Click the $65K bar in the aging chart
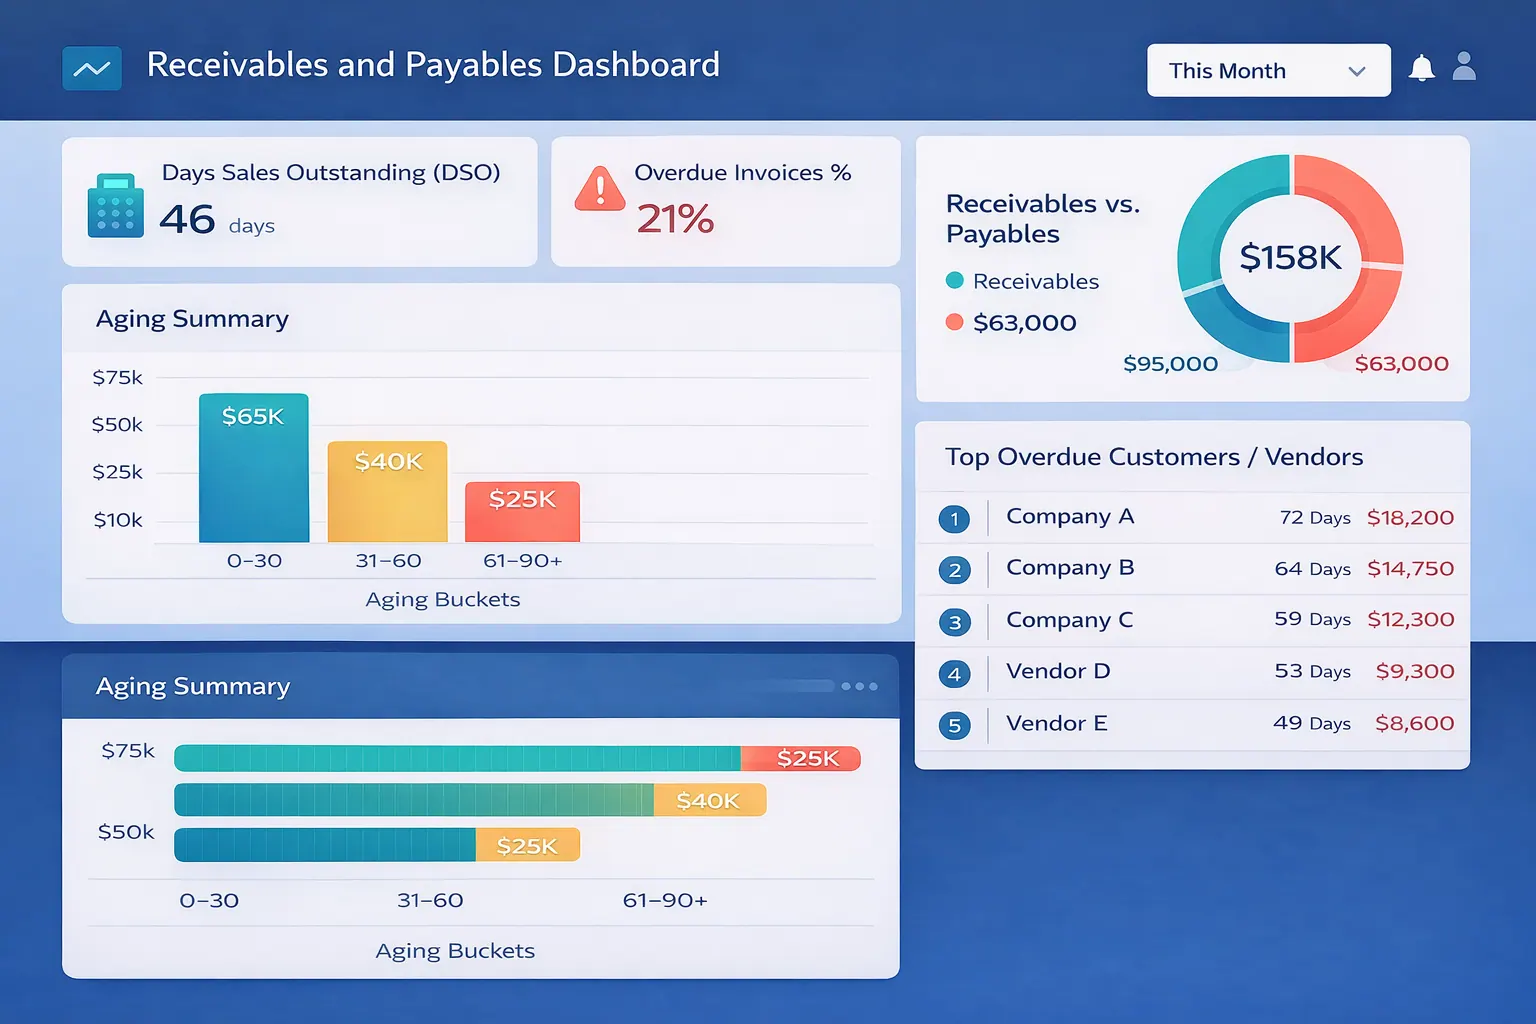 coord(254,470)
